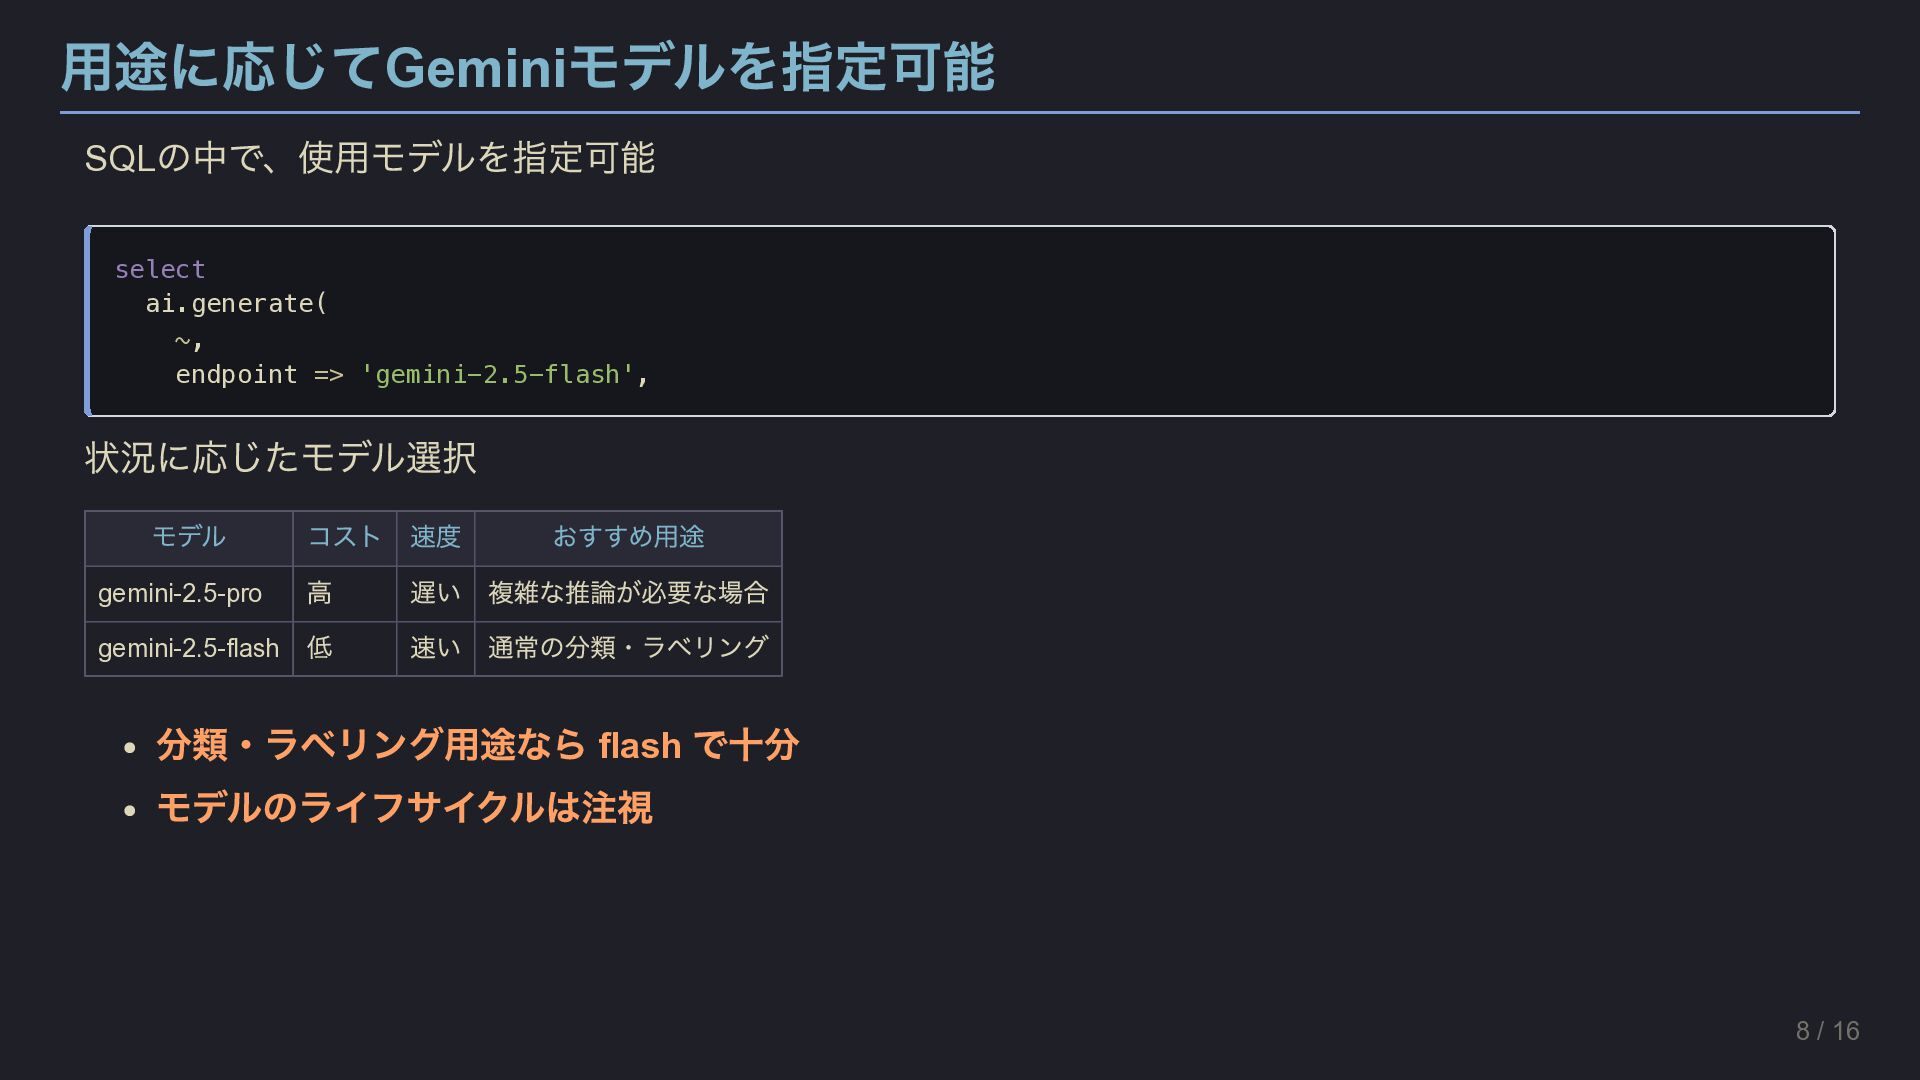Click the bullet stating flash is sufficient
Screen dimensions: 1920x1080
point(477,745)
